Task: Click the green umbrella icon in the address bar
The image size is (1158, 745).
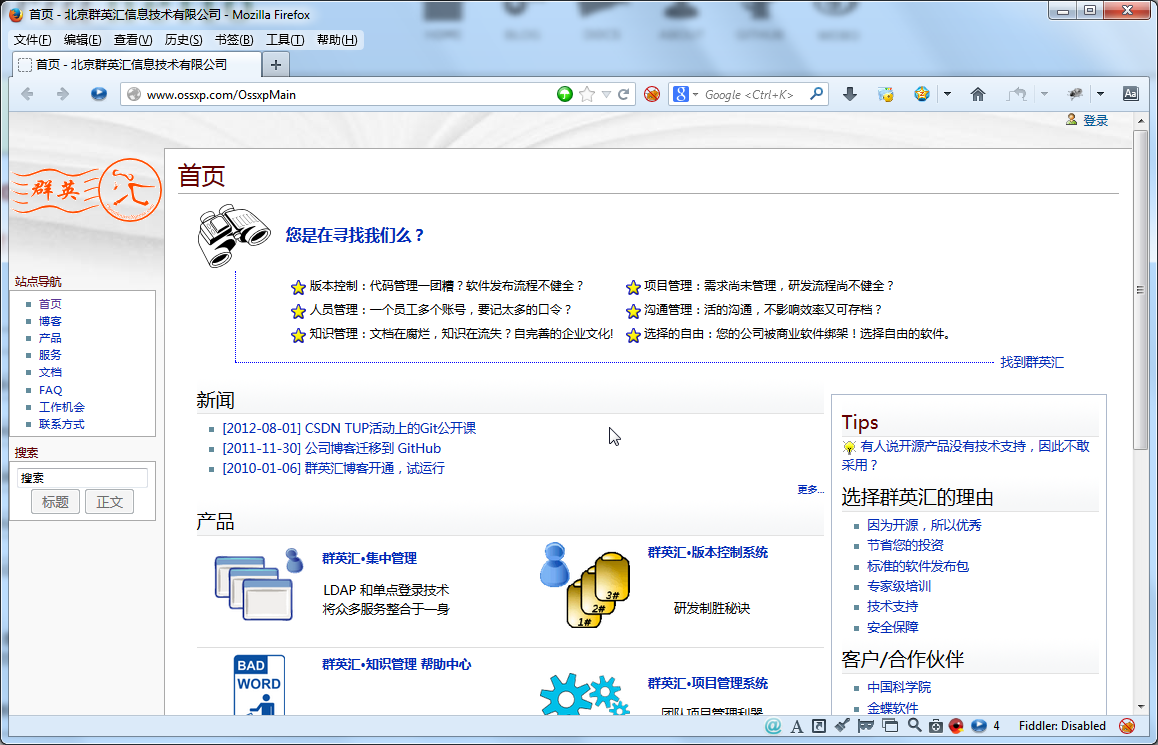Action: [565, 94]
